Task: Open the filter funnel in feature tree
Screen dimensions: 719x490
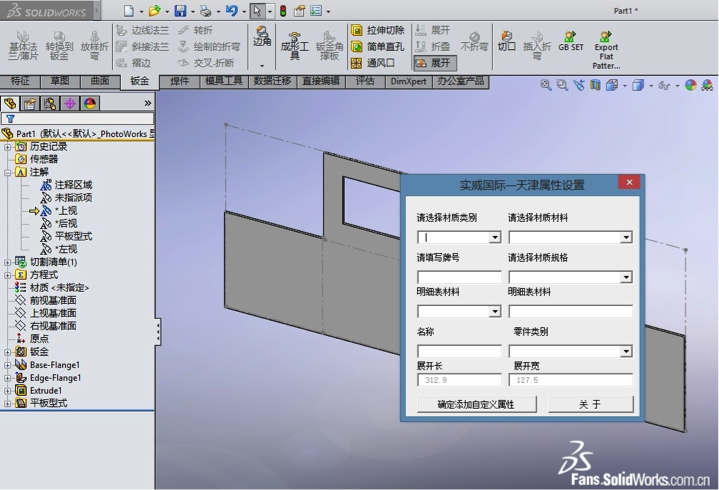Action: [x=10, y=118]
